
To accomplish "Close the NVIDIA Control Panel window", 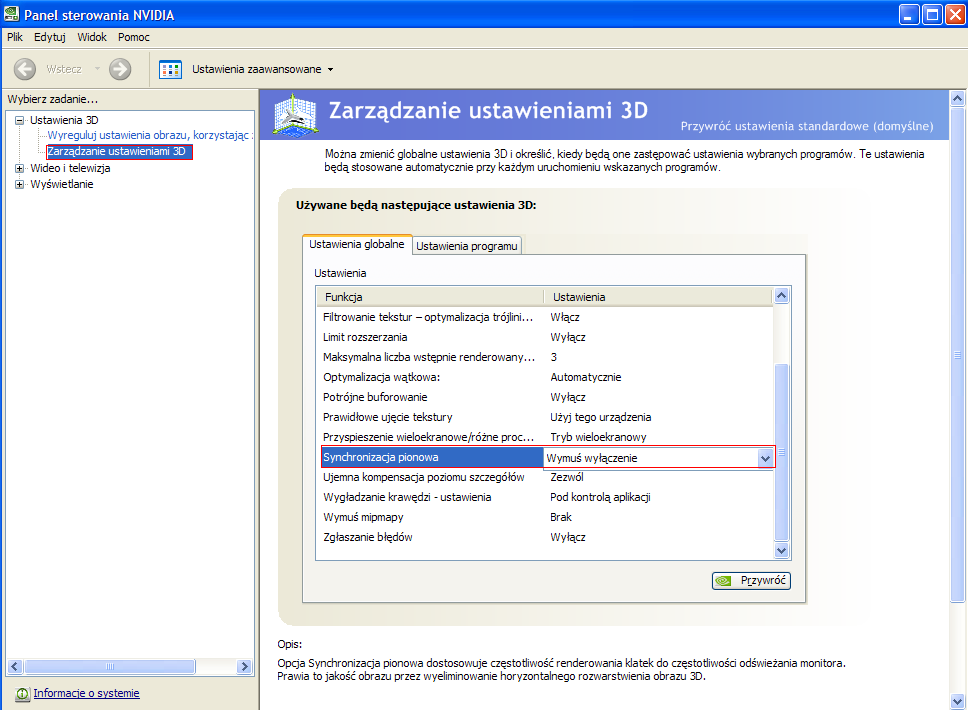I will point(955,14).
